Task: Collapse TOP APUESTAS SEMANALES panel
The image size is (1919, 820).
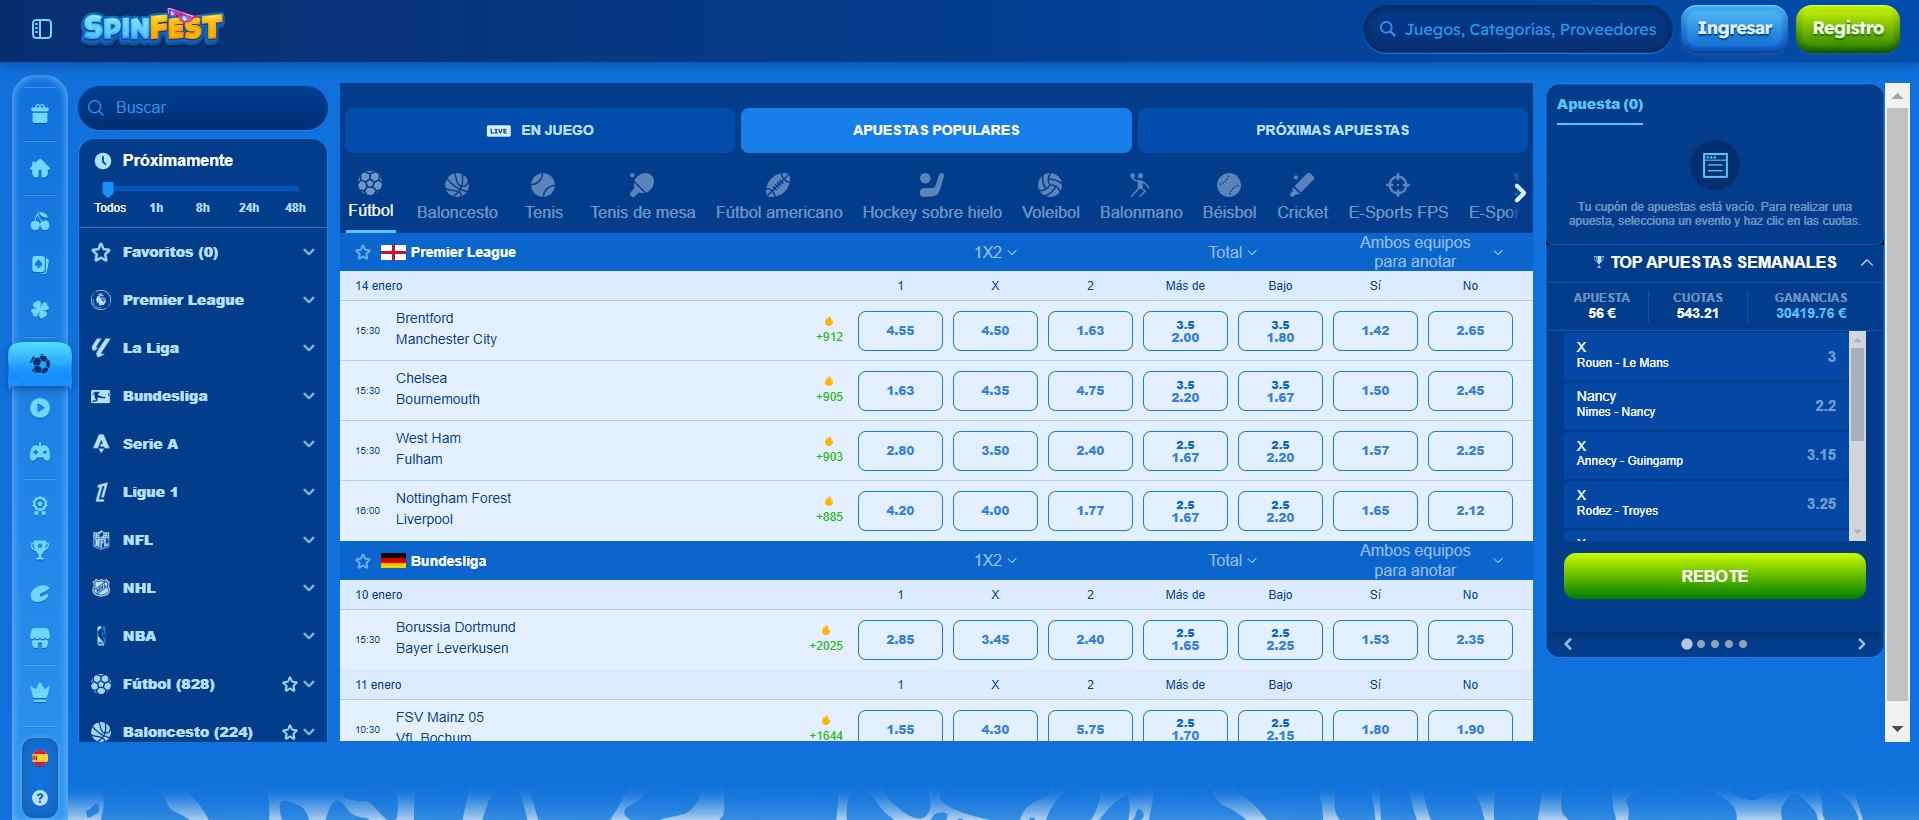Action: pyautogui.click(x=1866, y=263)
